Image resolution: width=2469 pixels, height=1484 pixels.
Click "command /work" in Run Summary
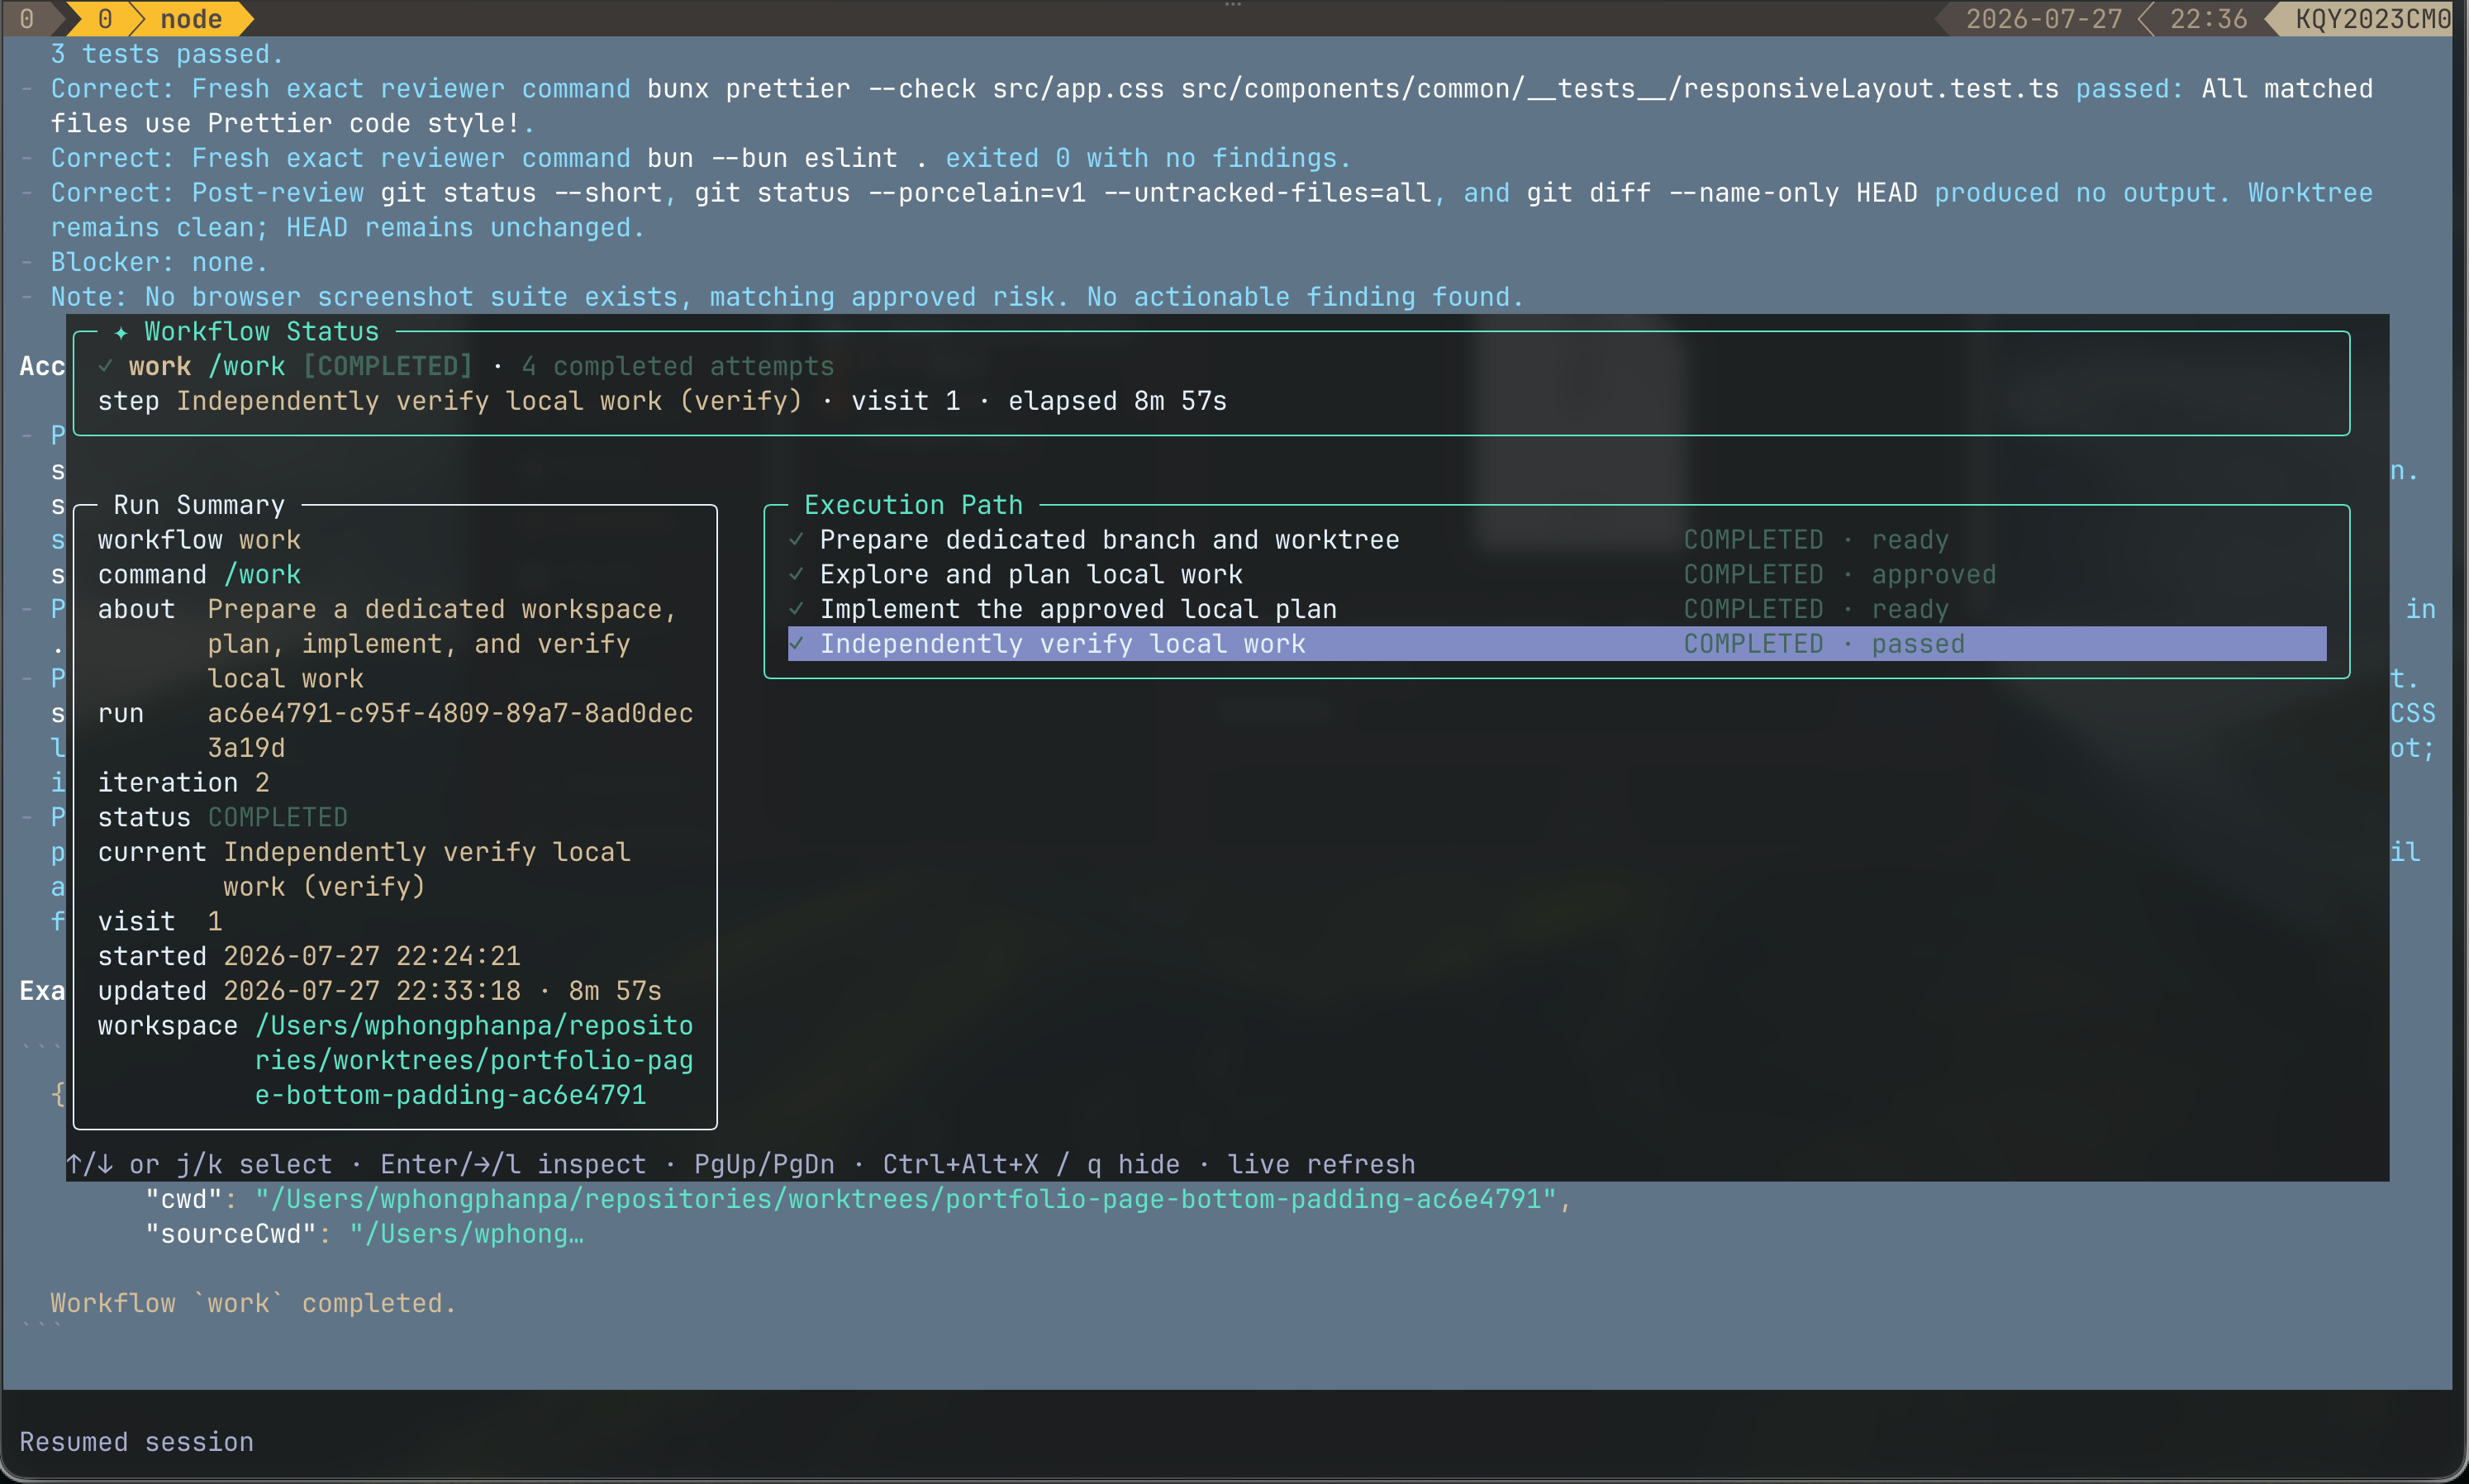pos(199,575)
